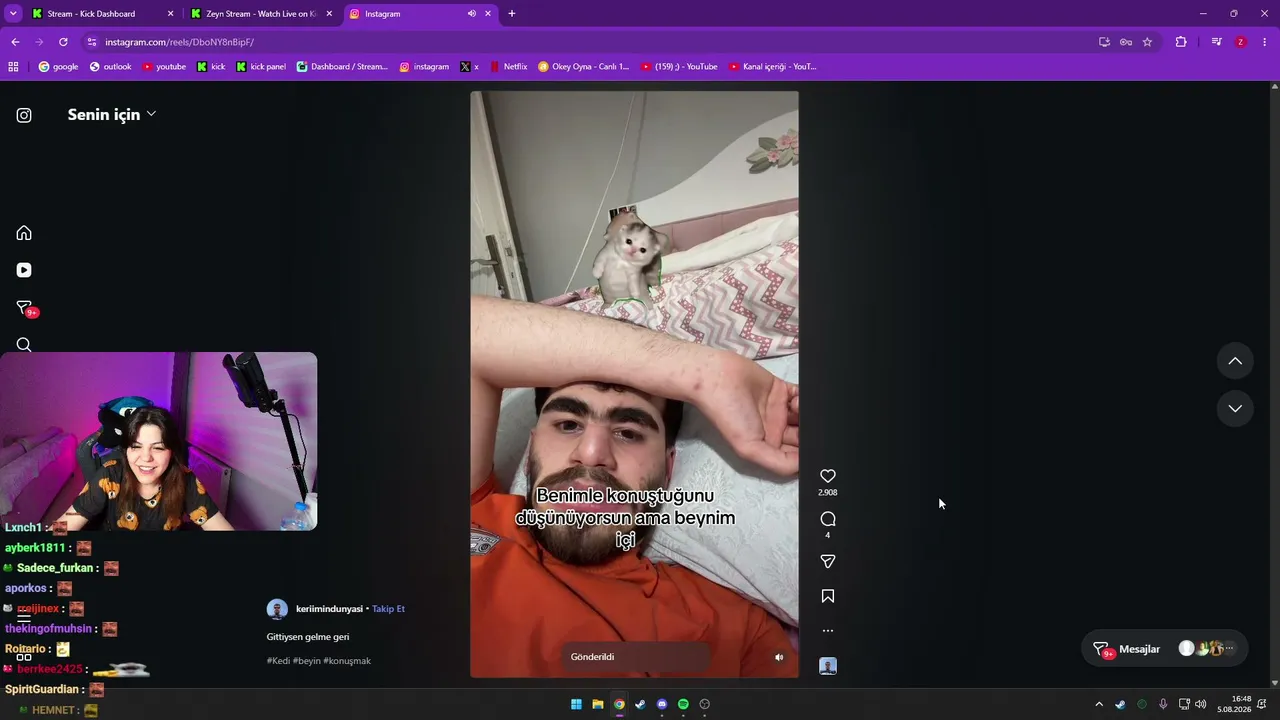Viewport: 1280px width, 720px height.
Task: Switch to the "Zeyn Stream" Kick tab
Action: [x=262, y=14]
